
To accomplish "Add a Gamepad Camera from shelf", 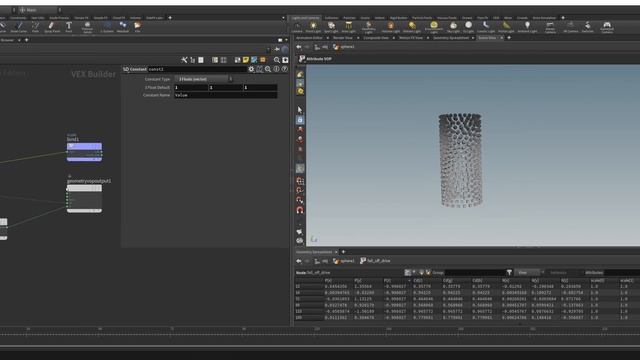I will pyautogui.click(x=607, y=27).
